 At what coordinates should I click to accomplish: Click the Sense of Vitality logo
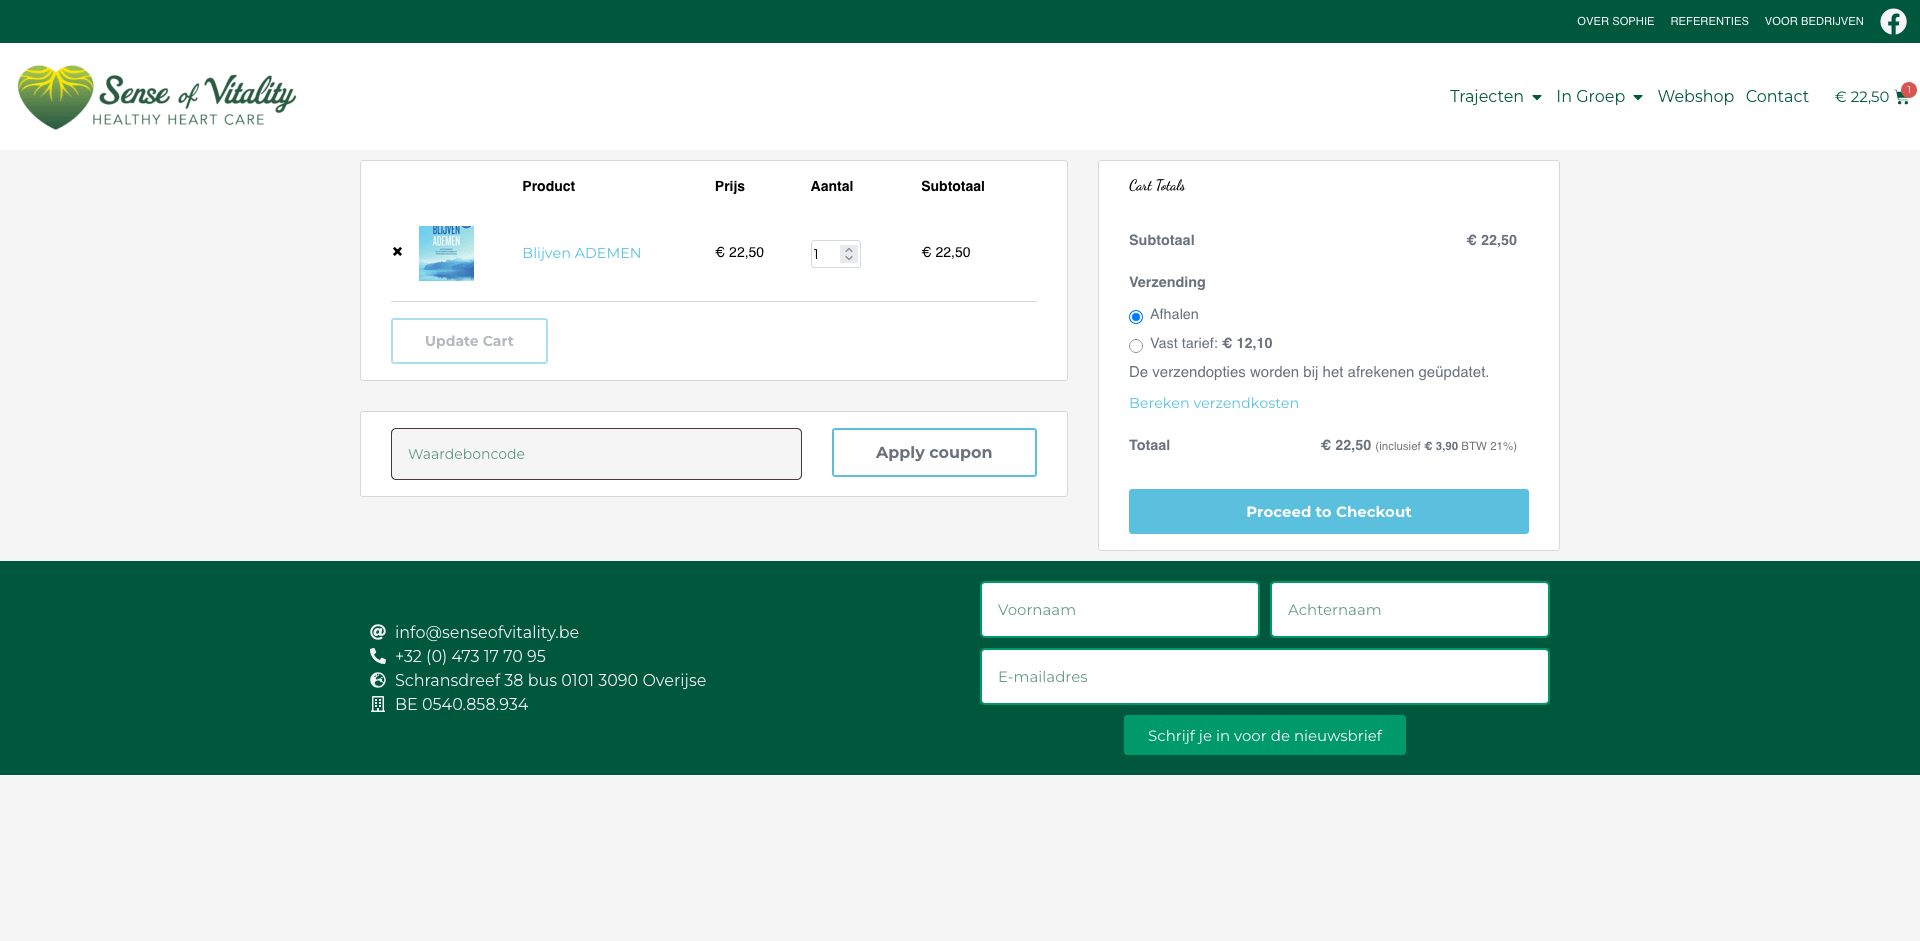(157, 97)
